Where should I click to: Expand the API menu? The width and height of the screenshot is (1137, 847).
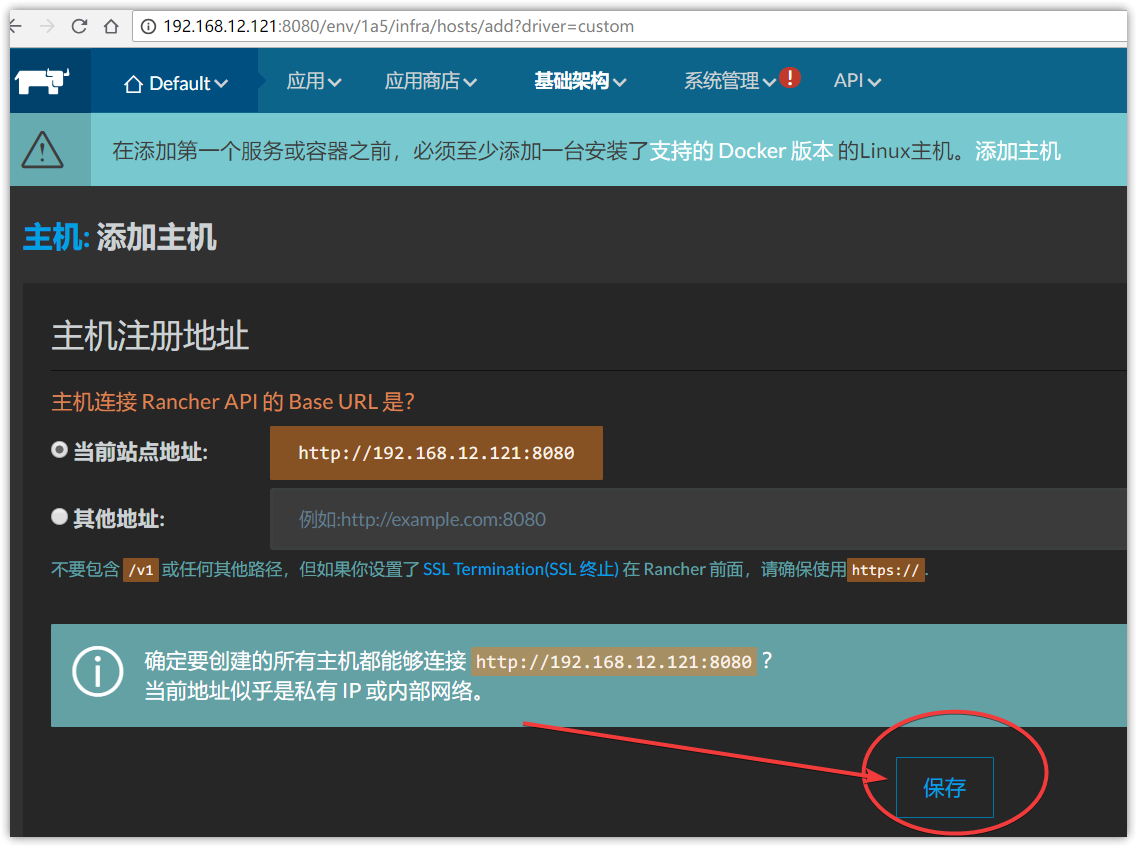coord(857,81)
